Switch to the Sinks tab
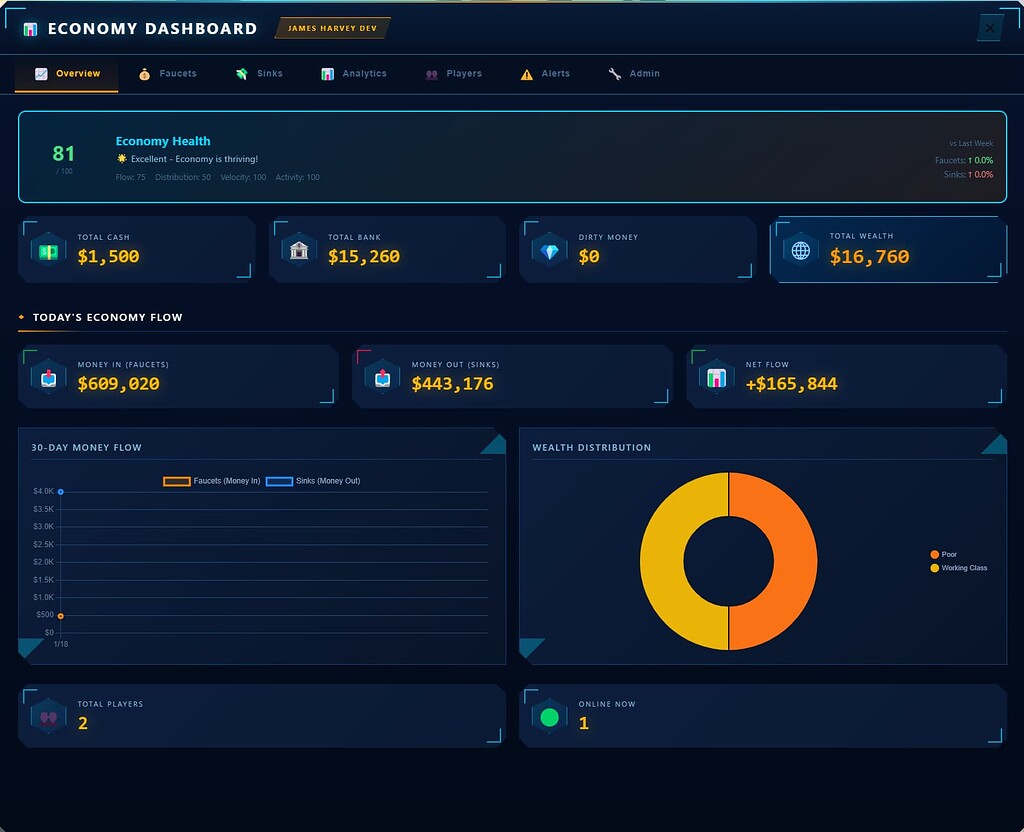1024x832 pixels. point(259,74)
